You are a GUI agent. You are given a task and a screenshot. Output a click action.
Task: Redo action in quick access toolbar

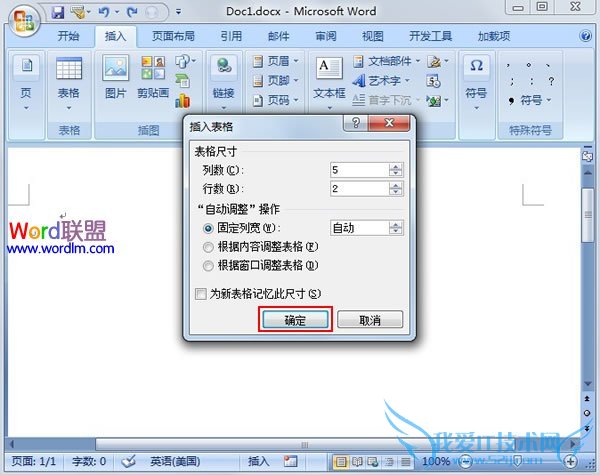click(x=132, y=12)
